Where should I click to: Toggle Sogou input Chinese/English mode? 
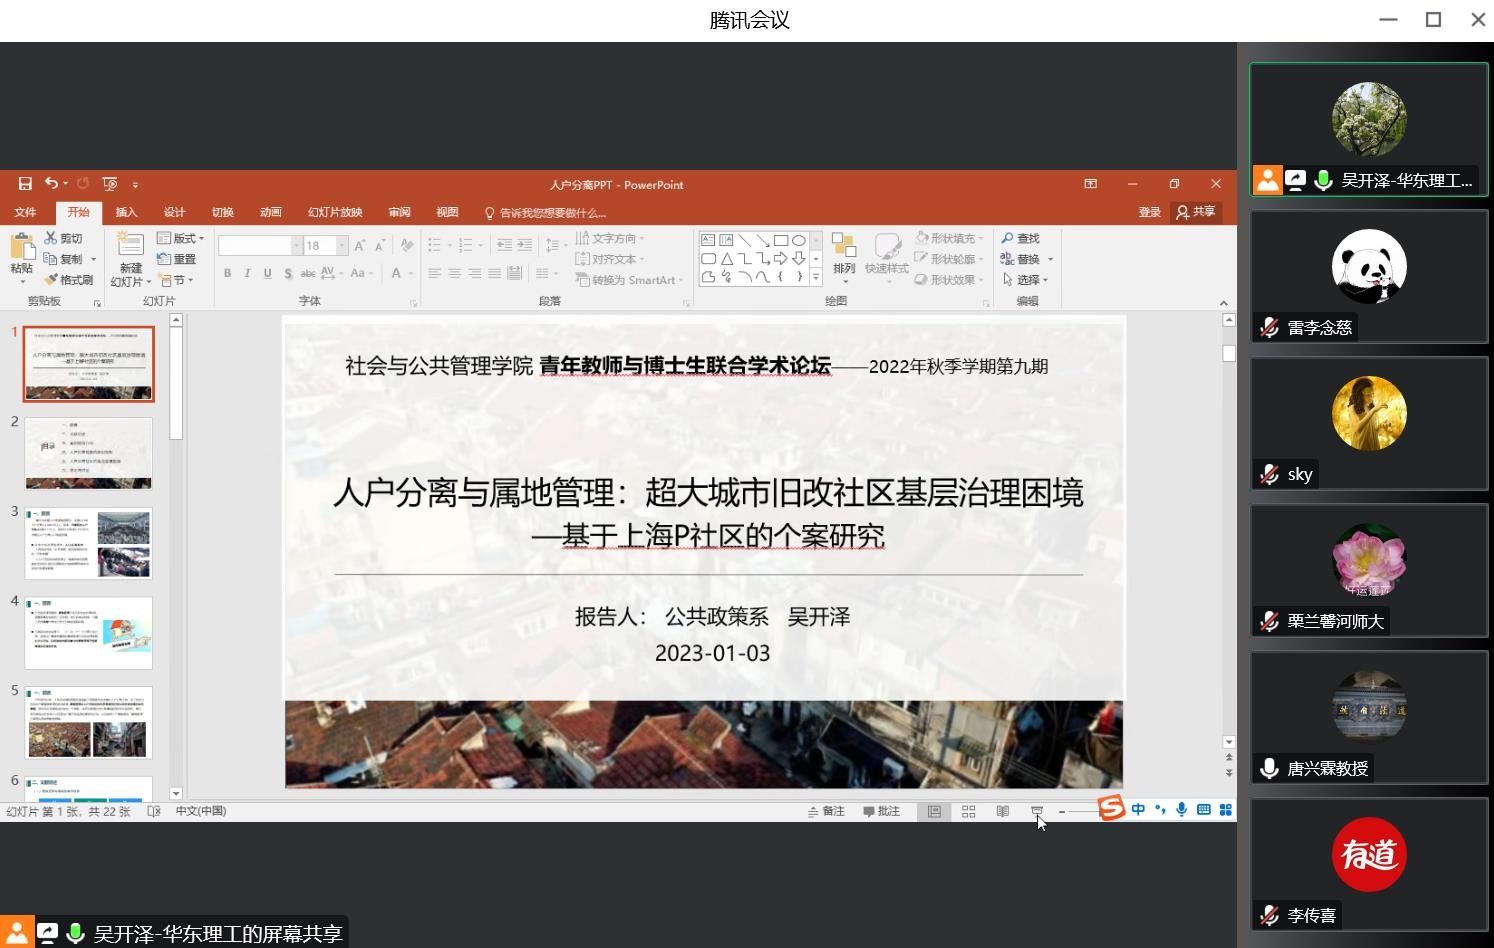pyautogui.click(x=1138, y=809)
